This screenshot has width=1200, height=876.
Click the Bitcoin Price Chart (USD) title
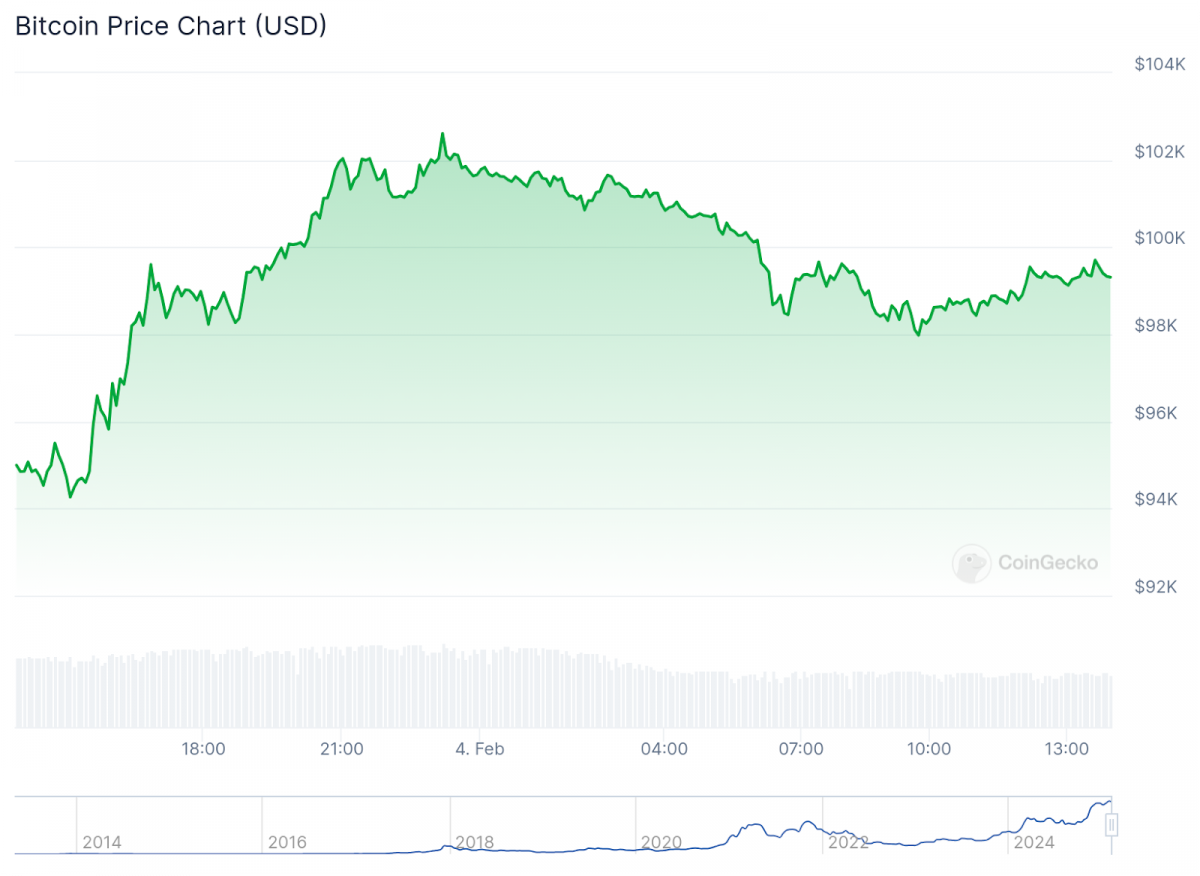click(x=171, y=25)
